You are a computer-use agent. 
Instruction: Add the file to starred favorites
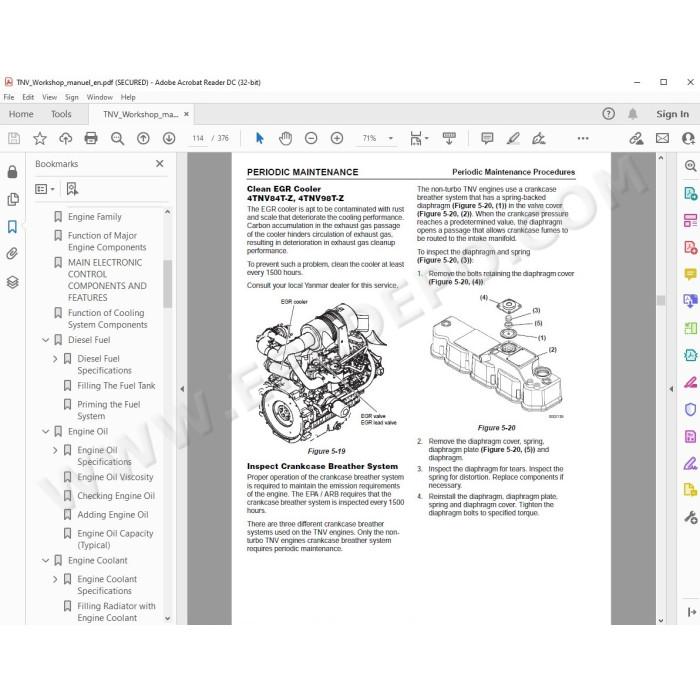(x=40, y=138)
